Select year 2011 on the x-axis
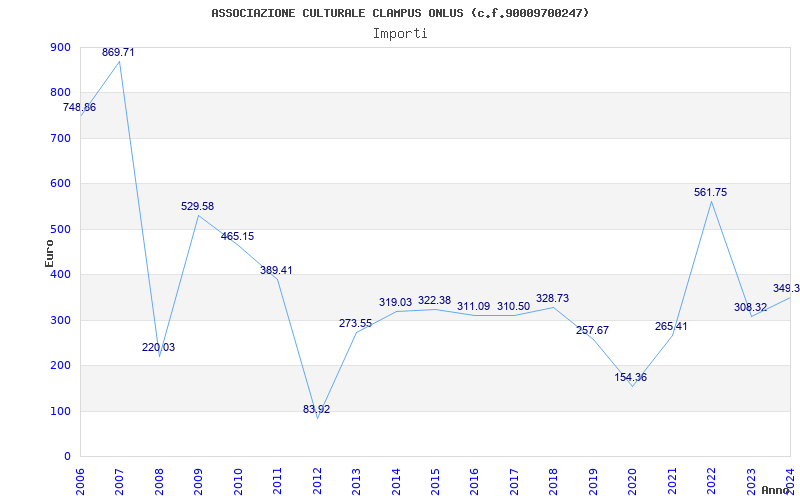 277,481
